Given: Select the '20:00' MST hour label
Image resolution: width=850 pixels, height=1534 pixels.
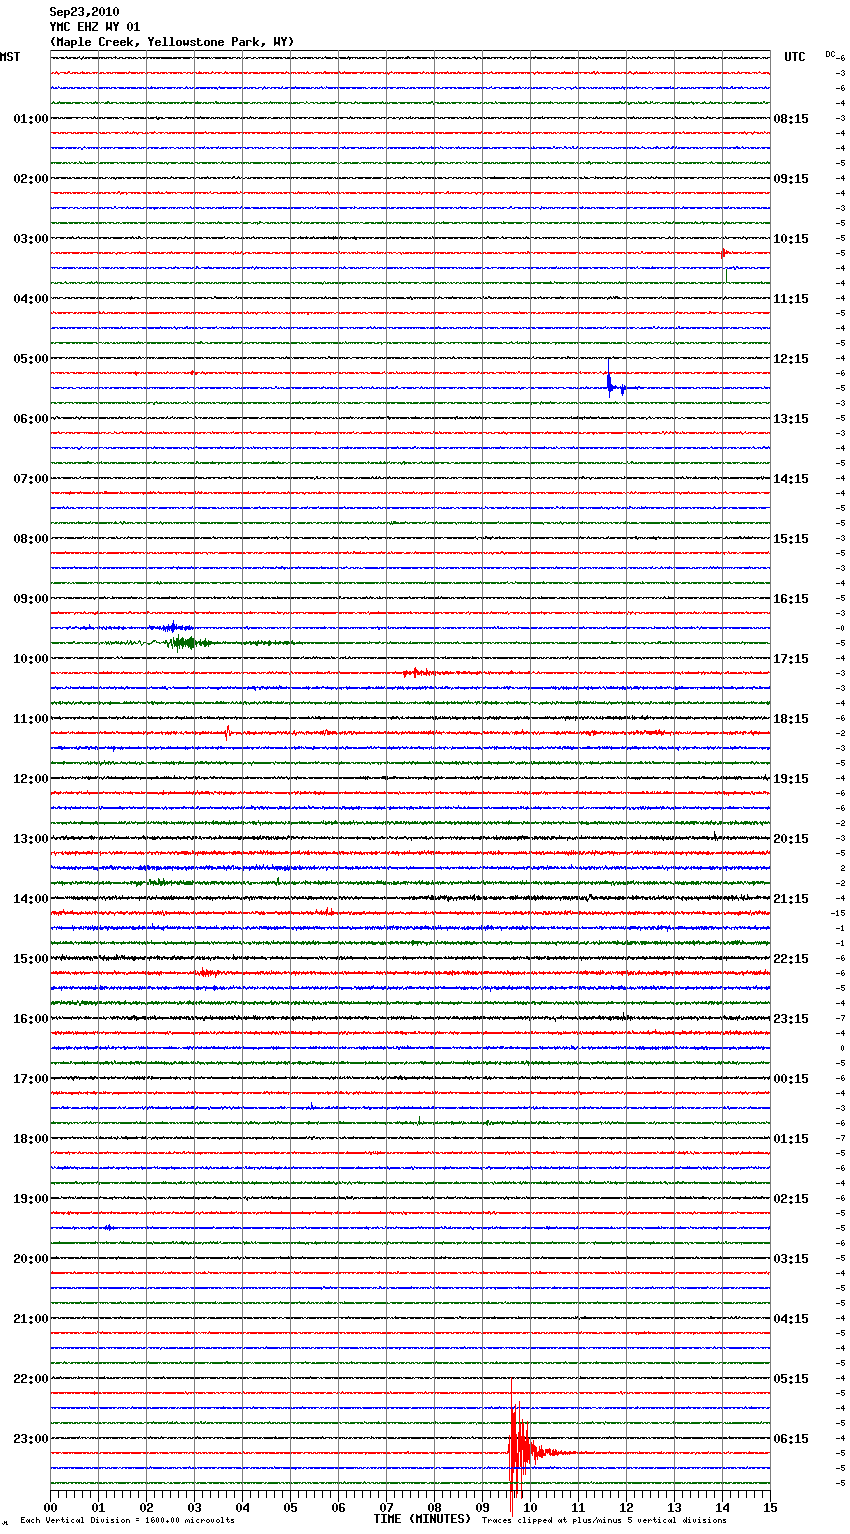Looking at the screenshot, I should (x=31, y=1259).
